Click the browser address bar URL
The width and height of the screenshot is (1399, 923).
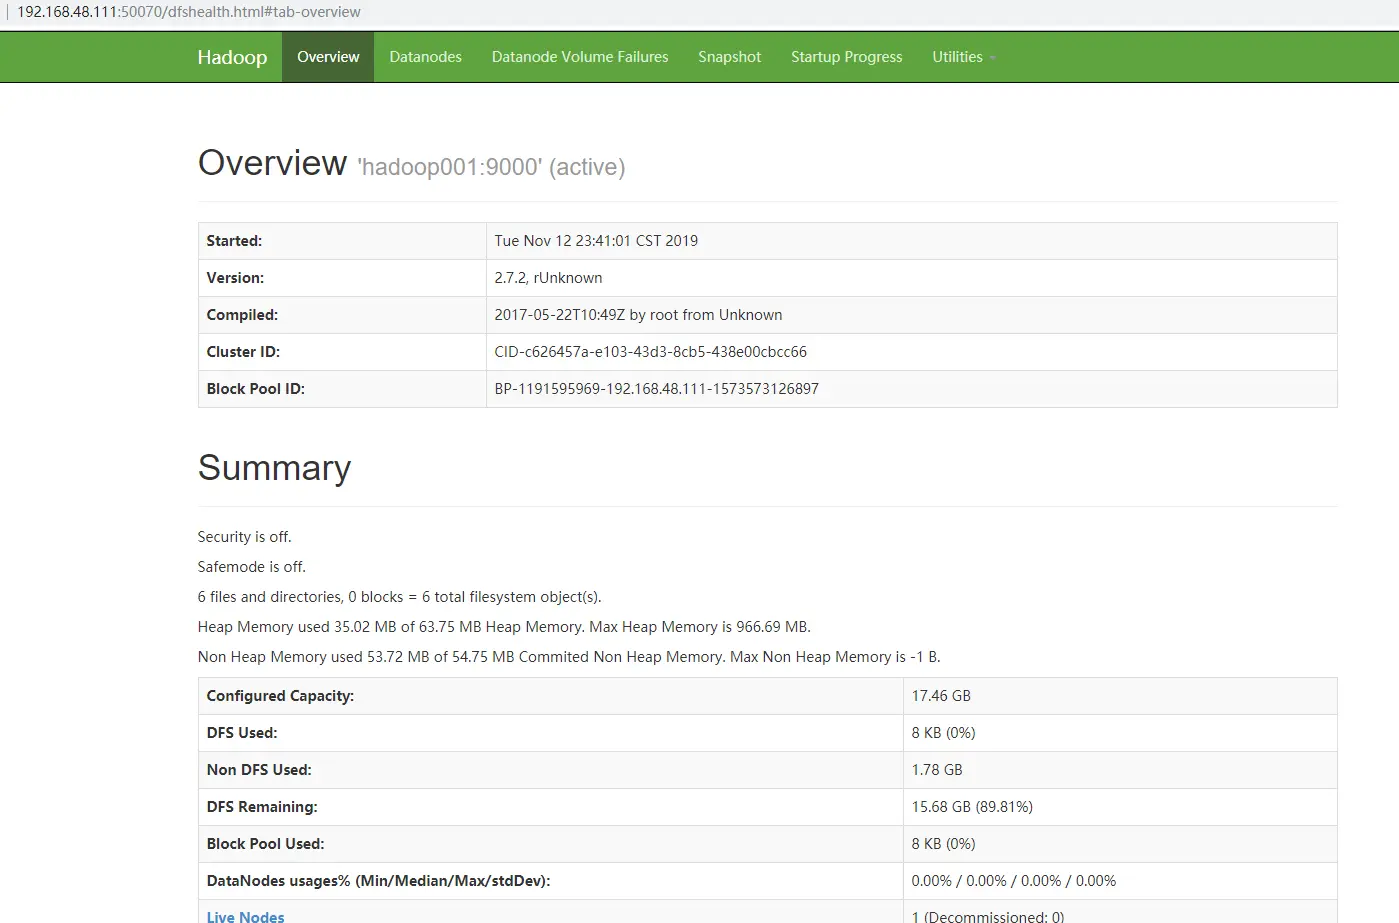point(189,12)
